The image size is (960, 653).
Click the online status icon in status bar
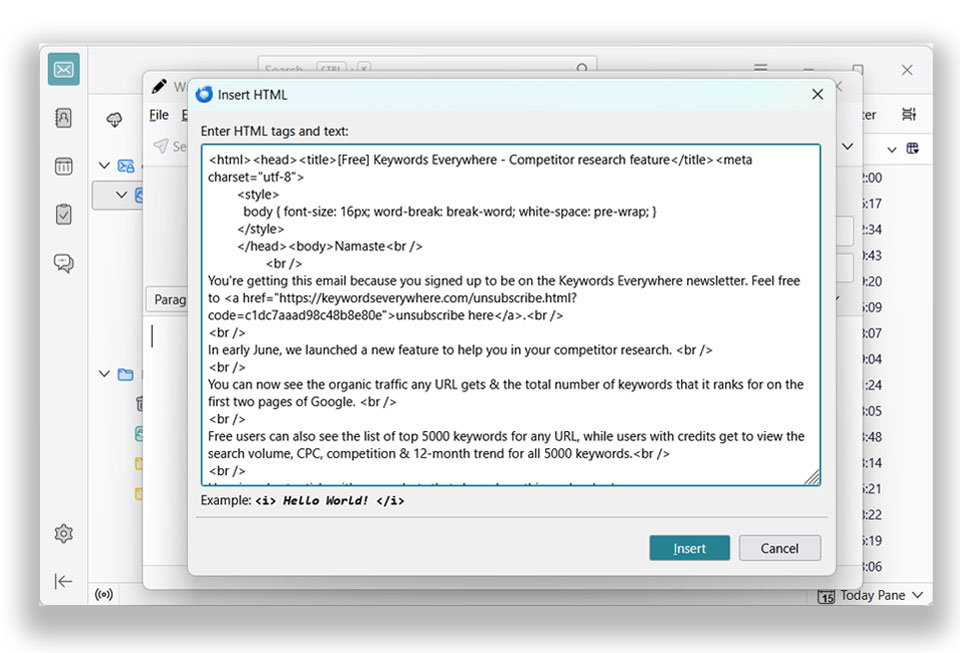(104, 594)
